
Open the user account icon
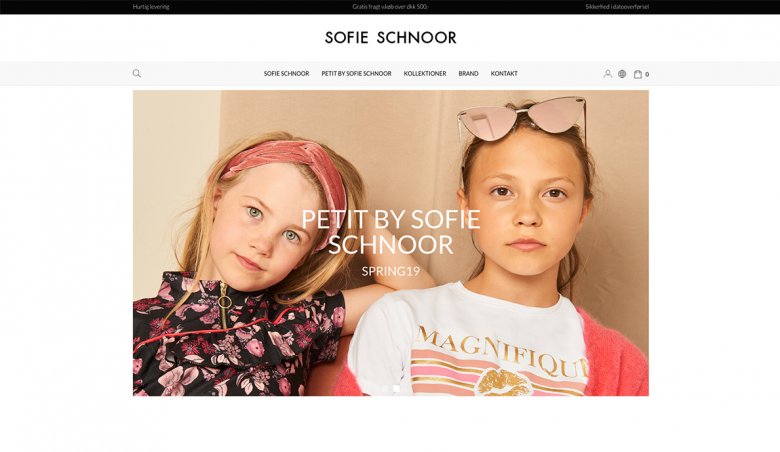pyautogui.click(x=607, y=74)
